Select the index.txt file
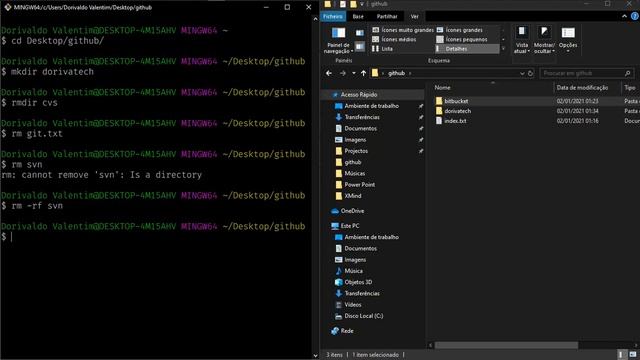640x360 pixels. pyautogui.click(x=455, y=121)
